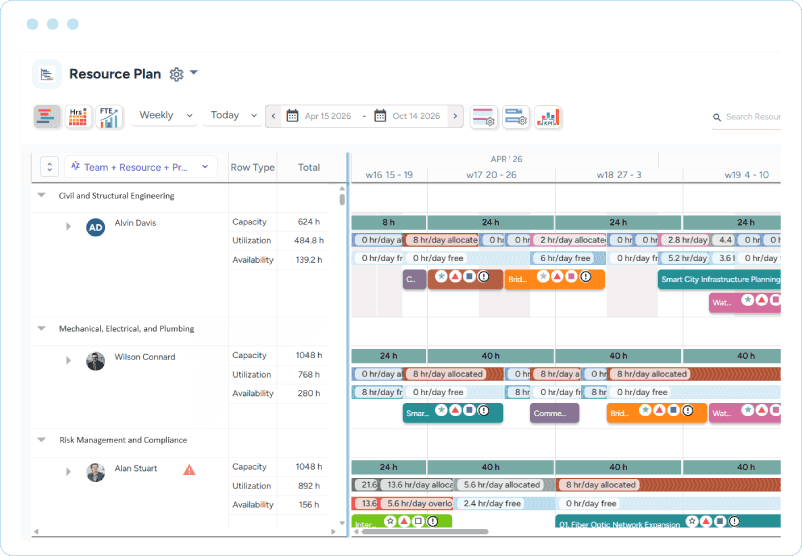Expand the Wilson Connard resource row

pyautogui.click(x=68, y=360)
